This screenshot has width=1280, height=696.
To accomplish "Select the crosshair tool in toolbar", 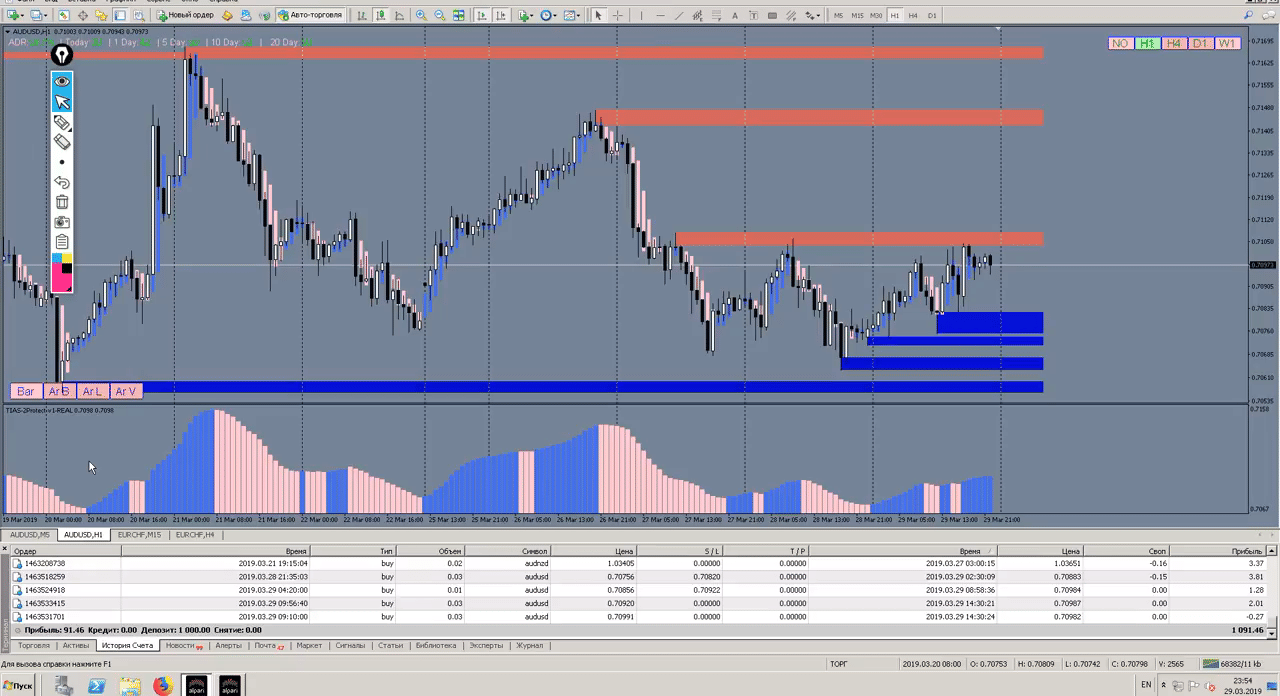I will tap(617, 15).
